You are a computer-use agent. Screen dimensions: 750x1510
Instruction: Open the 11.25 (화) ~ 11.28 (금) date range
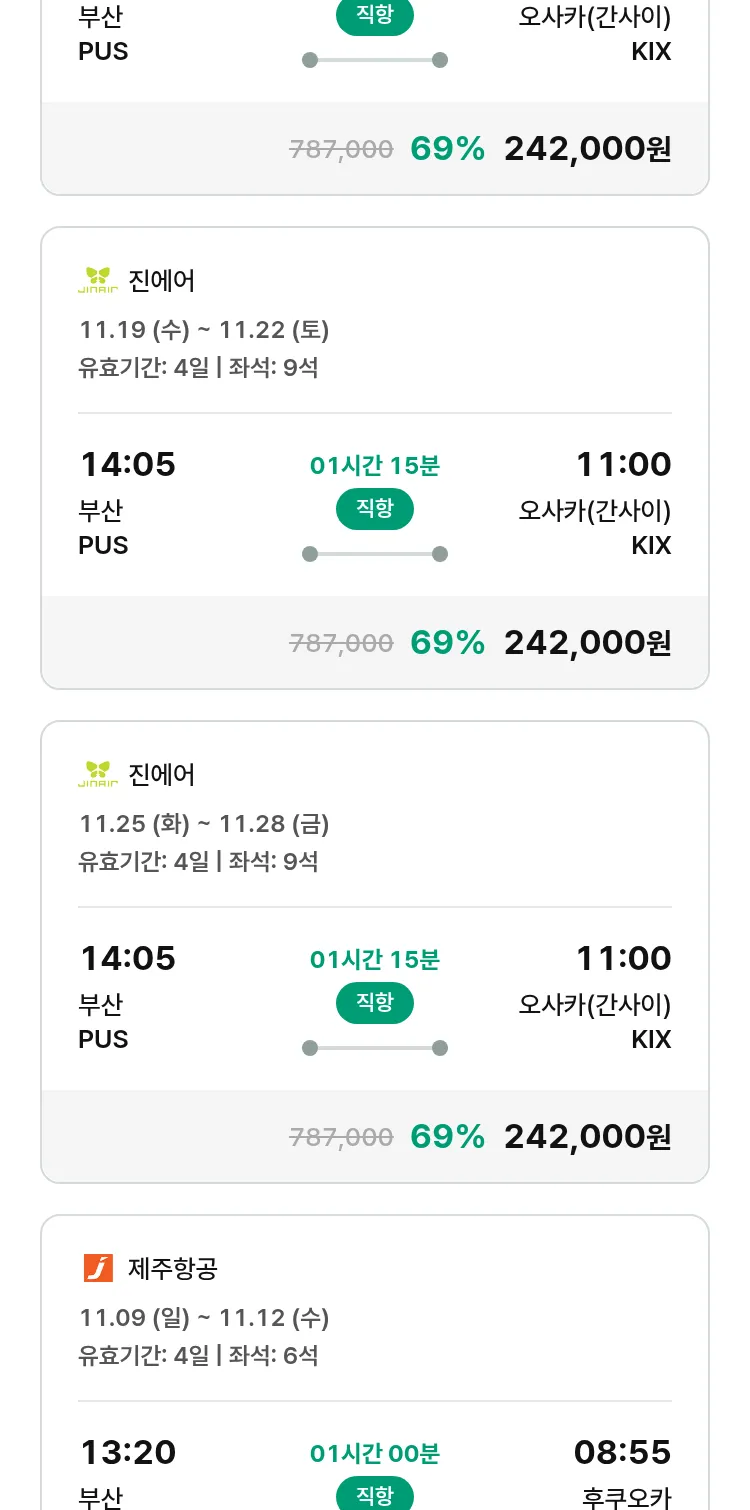(204, 824)
